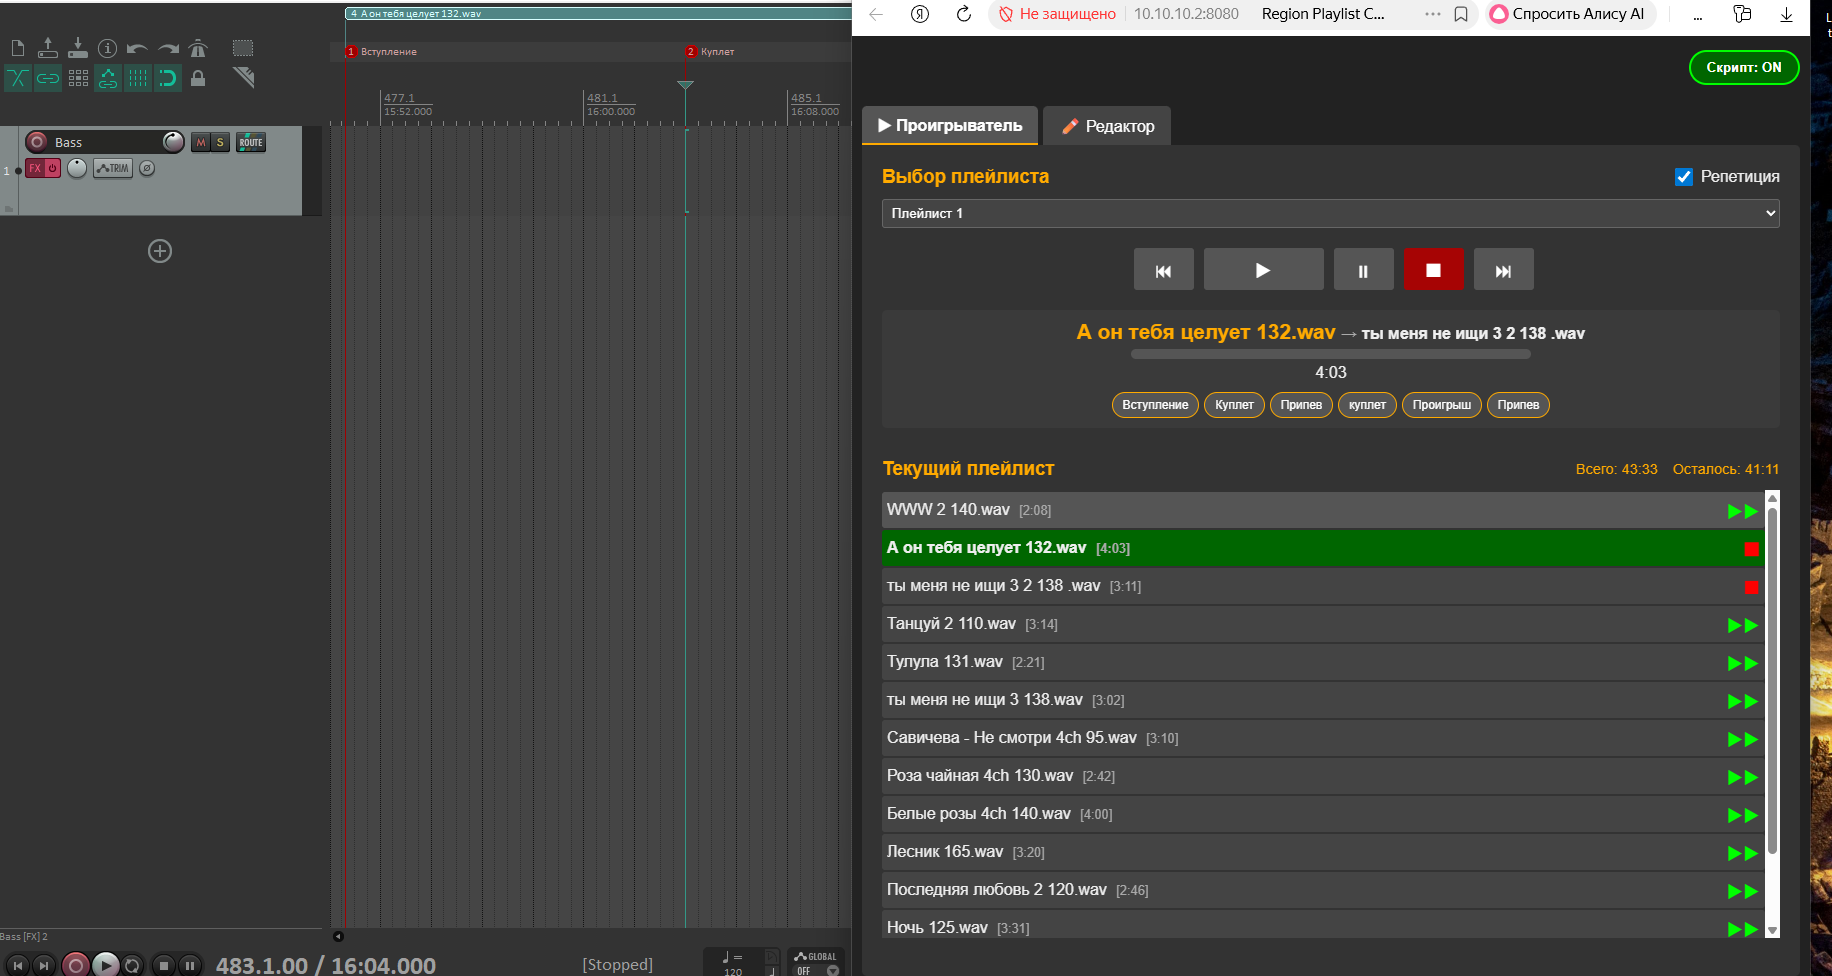Play the WWW 2 140.wav playlist item
1832x976 pixels.
(1743, 511)
